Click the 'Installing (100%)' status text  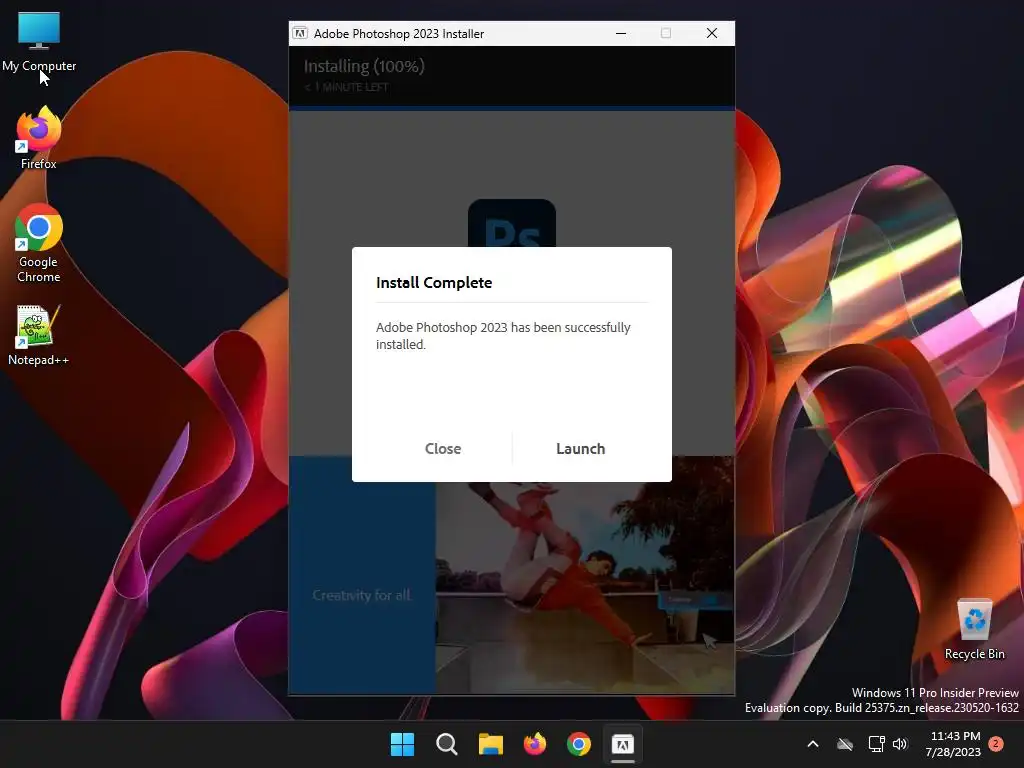pos(364,67)
